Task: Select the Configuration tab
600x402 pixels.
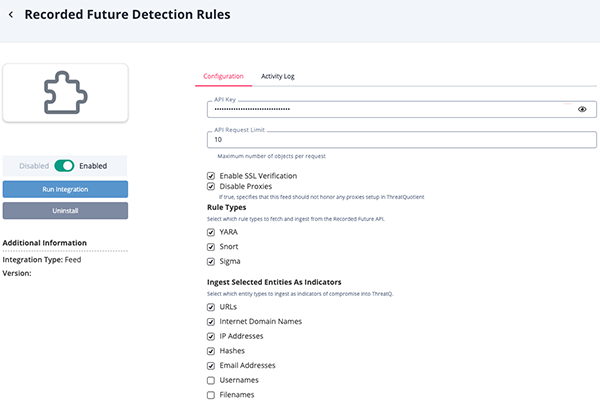Action: (223, 76)
